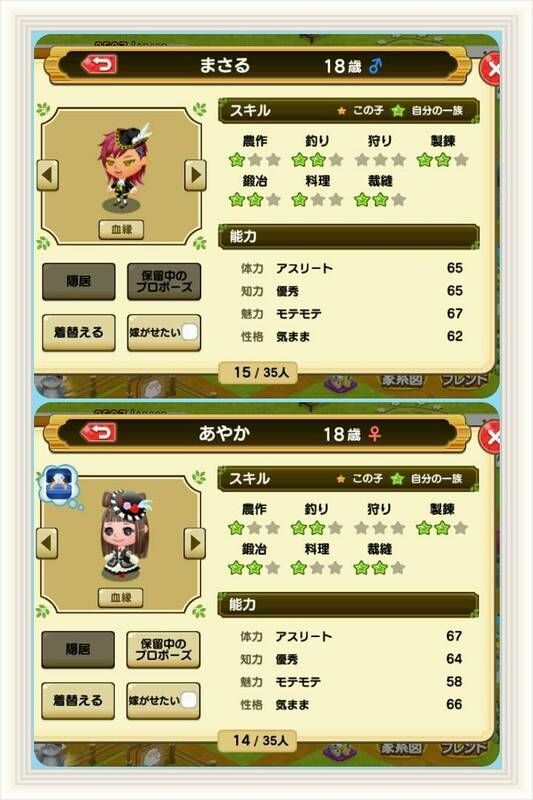The image size is (533, 800).
Task: Click the red back arrow on あやか panel
Action: click(98, 433)
